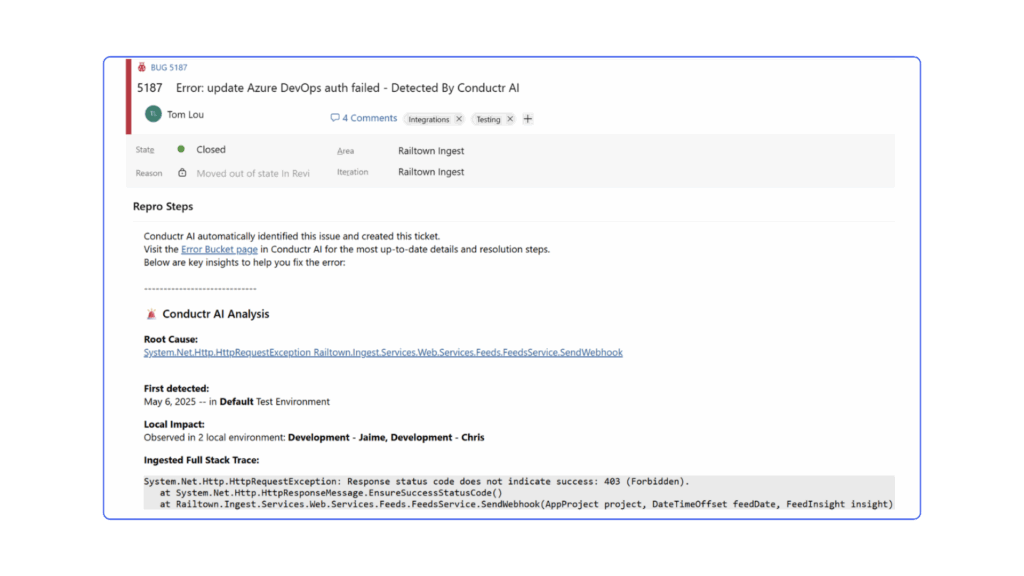Open the Error Bucket page link
Image resolution: width=1024 pixels, height=576 pixels.
219,249
